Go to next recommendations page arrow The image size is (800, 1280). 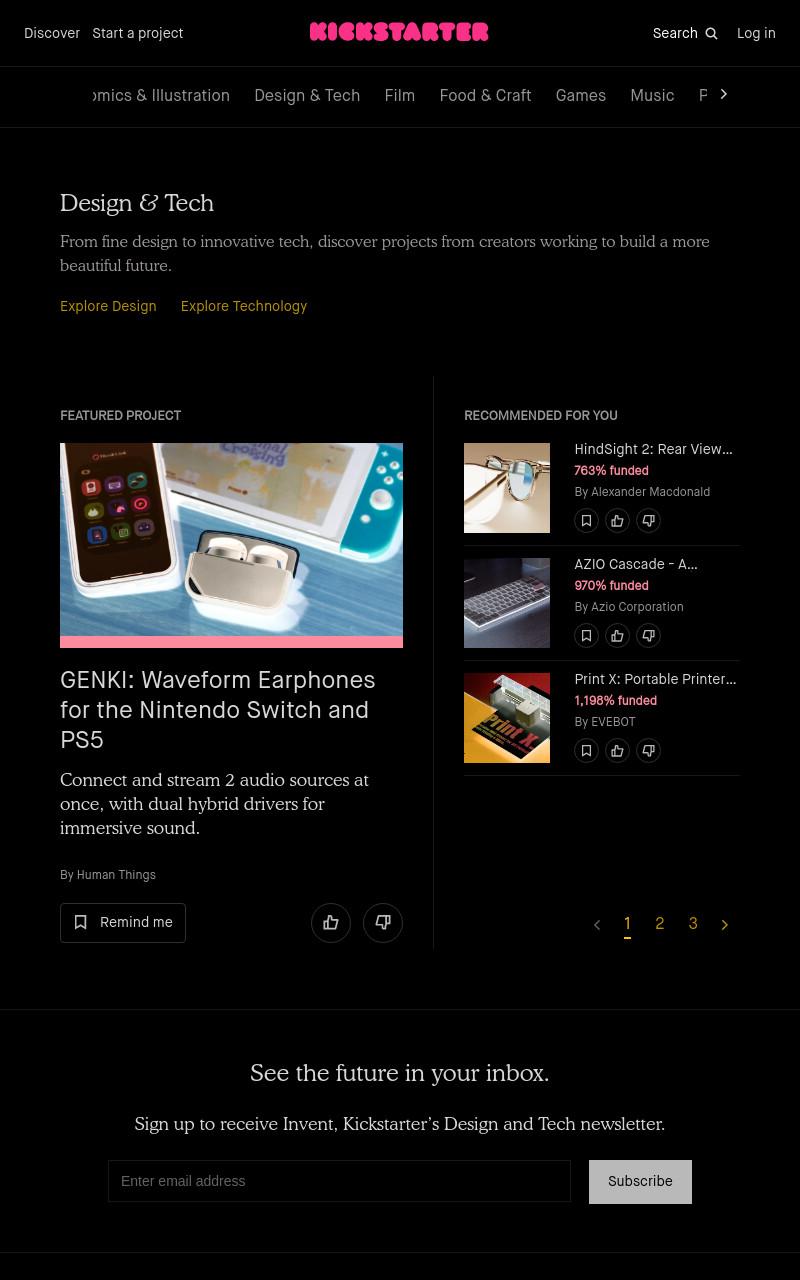coord(725,925)
